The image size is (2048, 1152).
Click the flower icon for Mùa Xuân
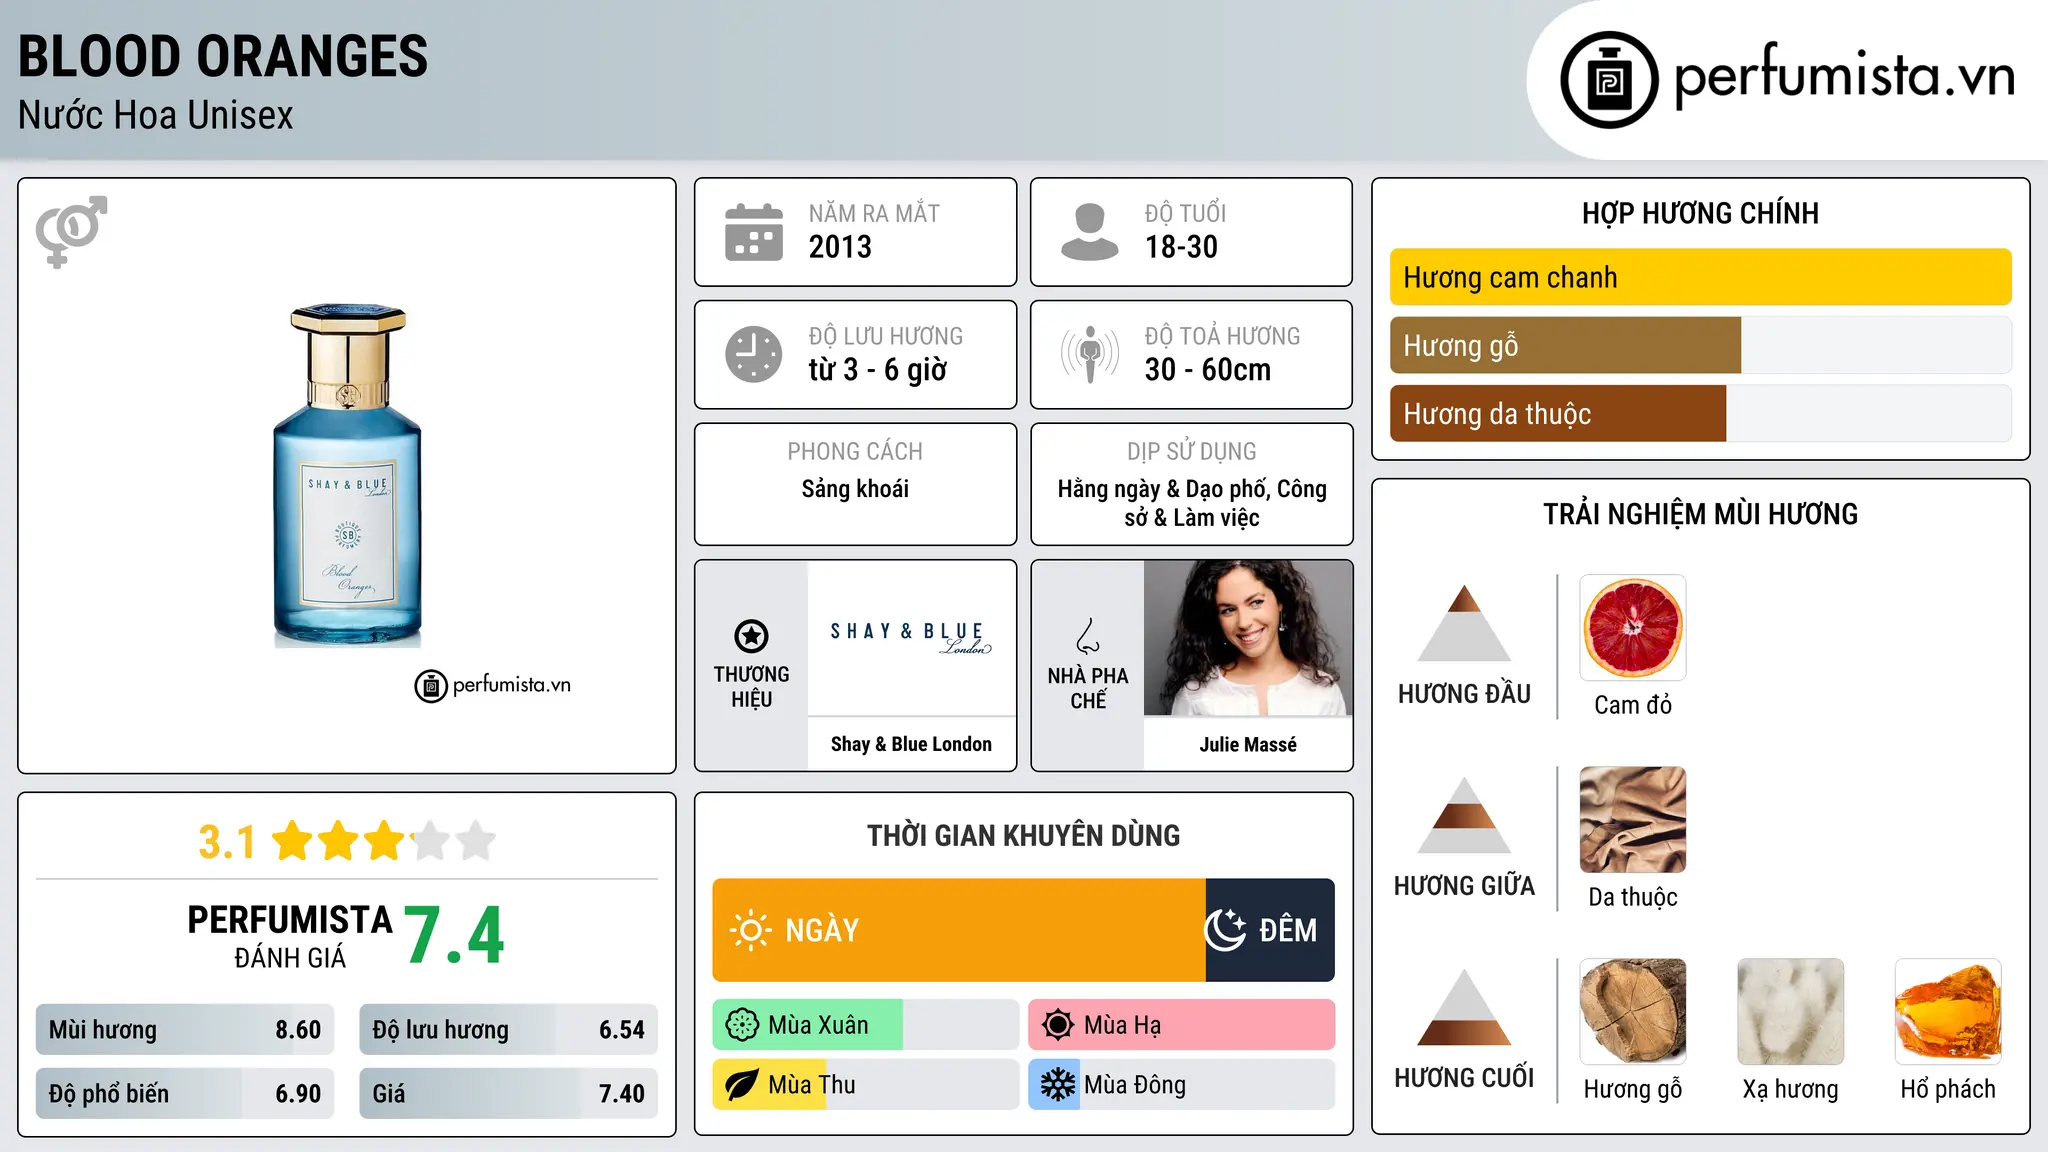742,1025
